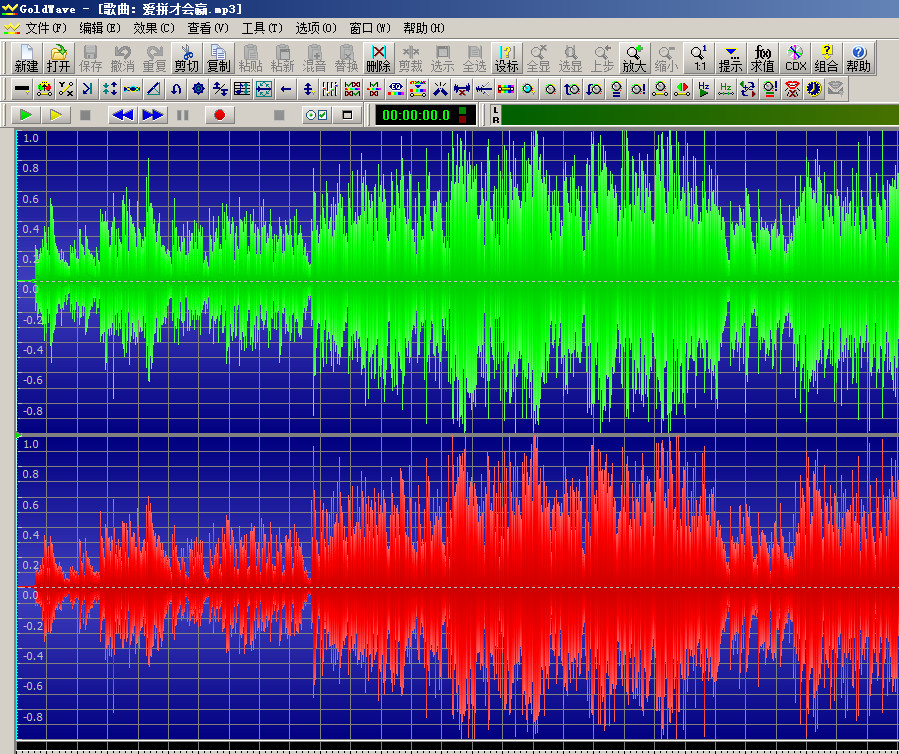Zoom in with the 放大 button
Screen dimensions: 899x754
click(635, 58)
